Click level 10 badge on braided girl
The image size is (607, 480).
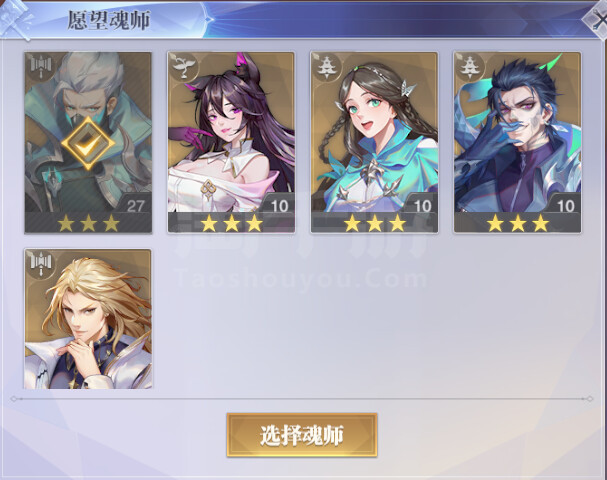click(x=422, y=205)
